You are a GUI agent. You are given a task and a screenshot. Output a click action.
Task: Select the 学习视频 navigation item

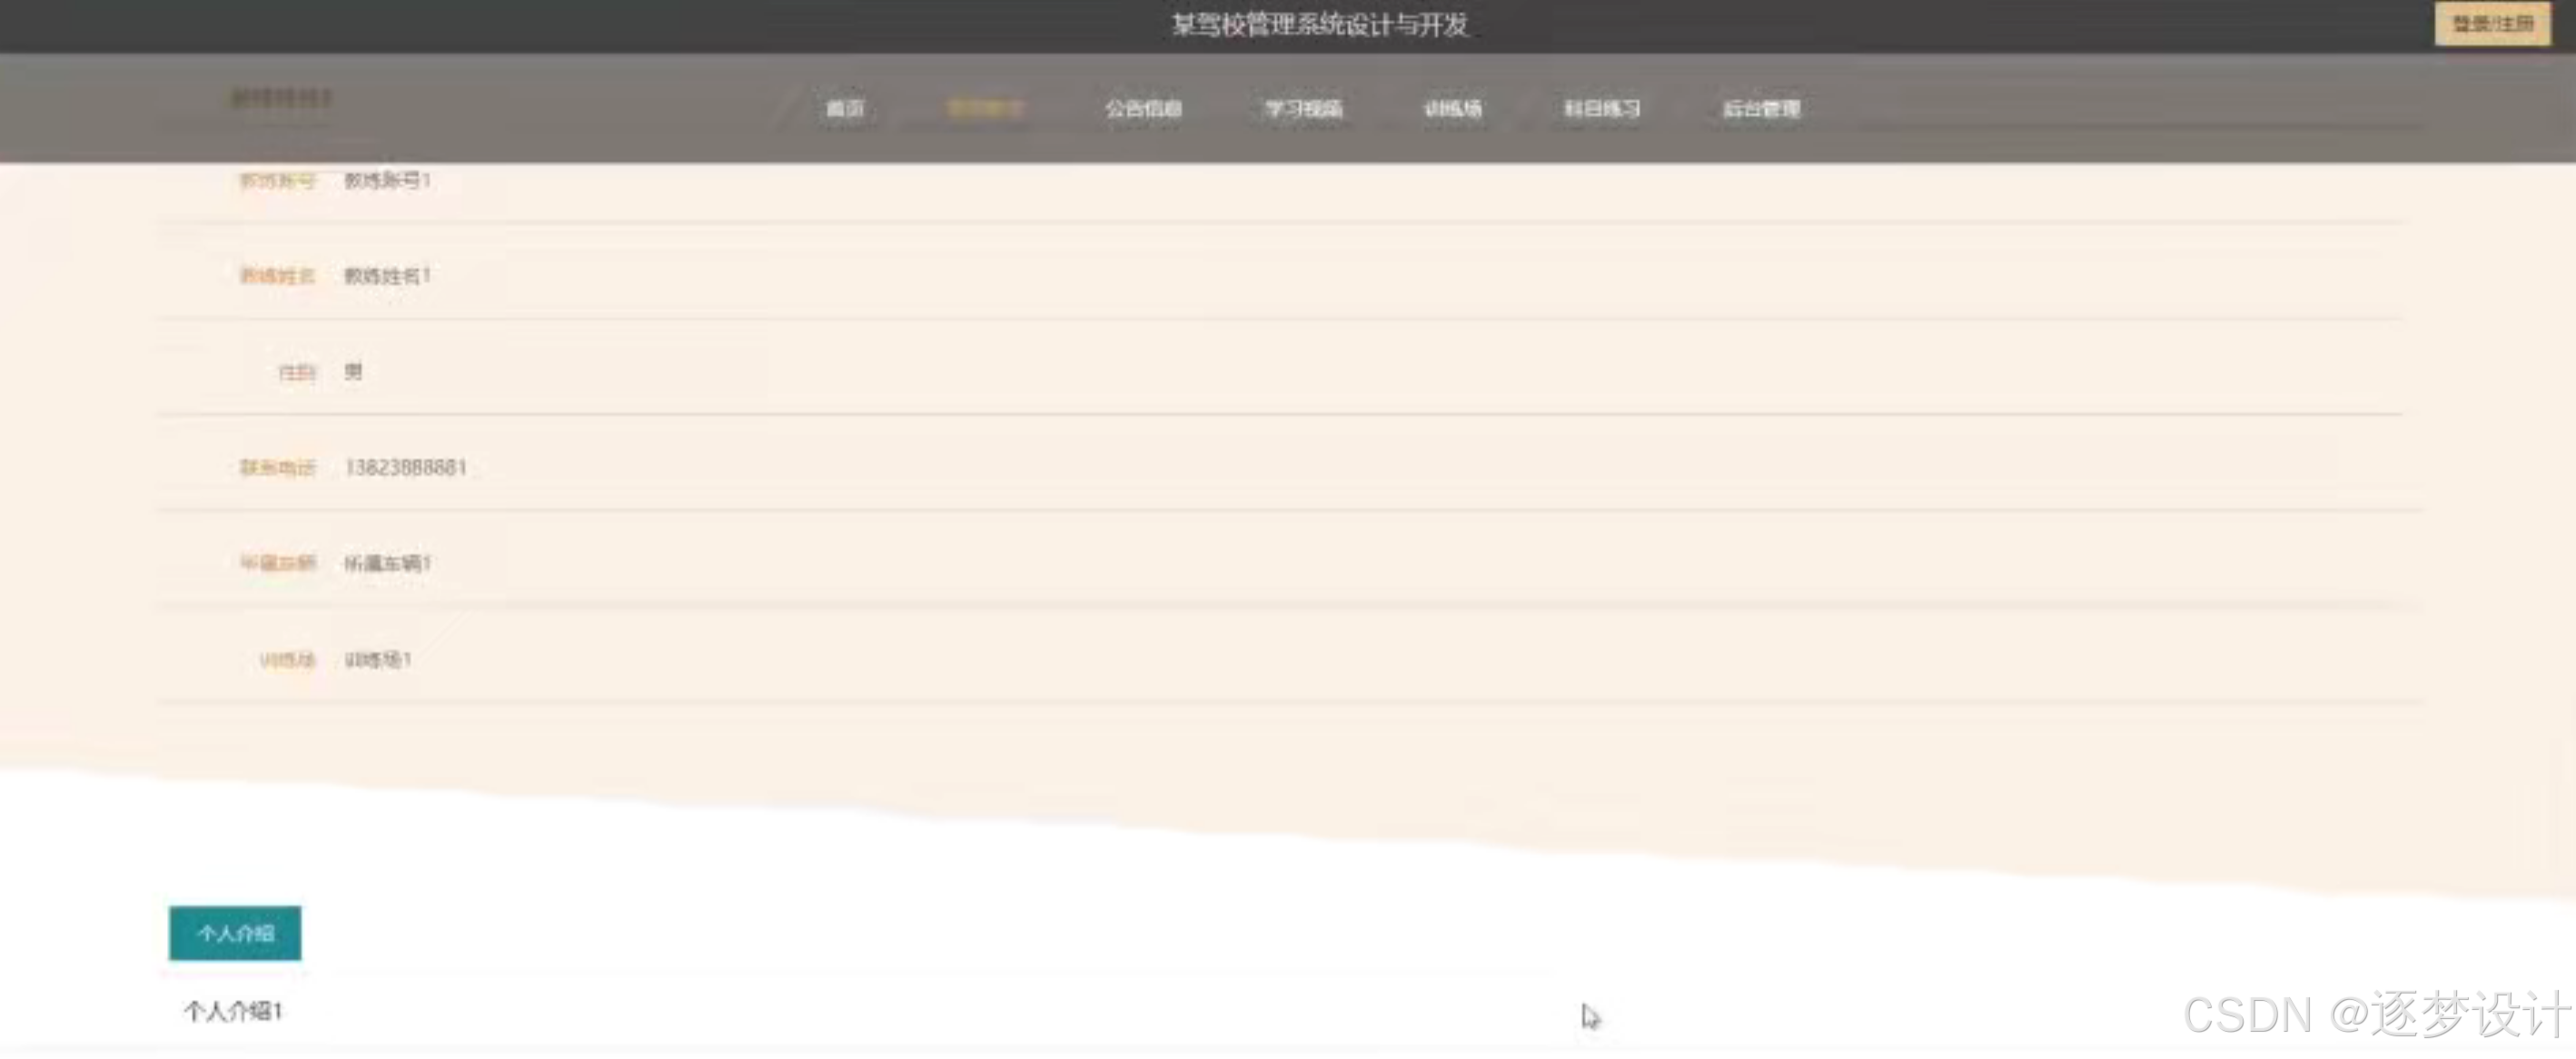pos(1302,108)
